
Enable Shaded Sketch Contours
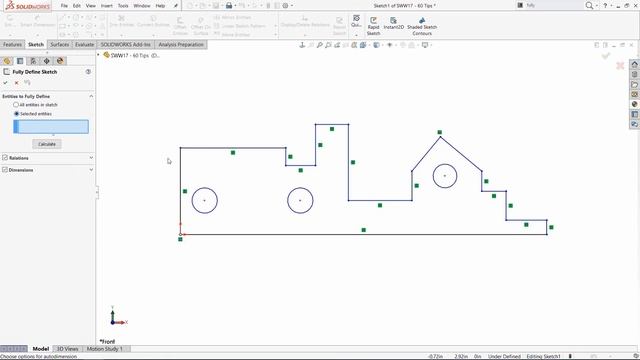(422, 26)
